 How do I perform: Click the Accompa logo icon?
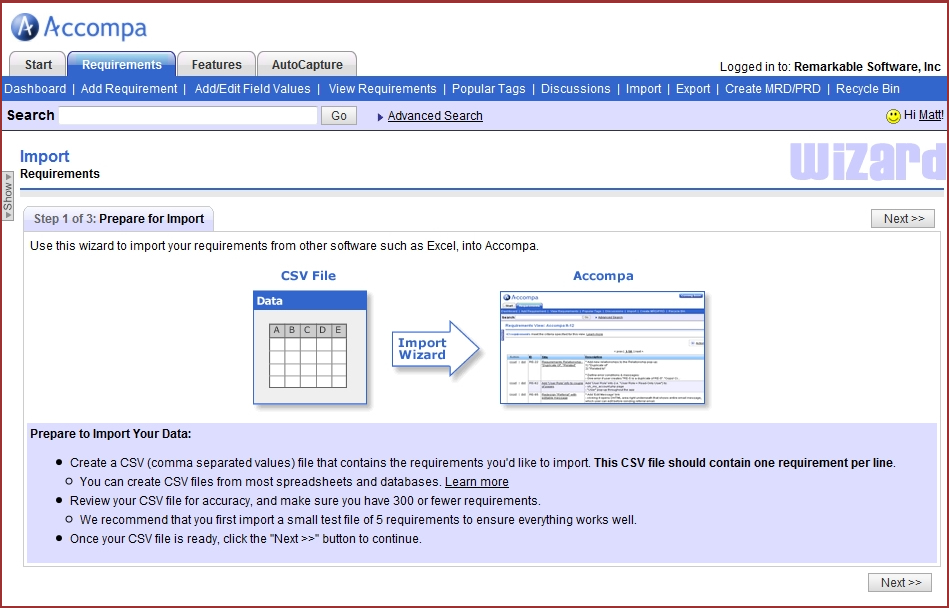click(25, 27)
